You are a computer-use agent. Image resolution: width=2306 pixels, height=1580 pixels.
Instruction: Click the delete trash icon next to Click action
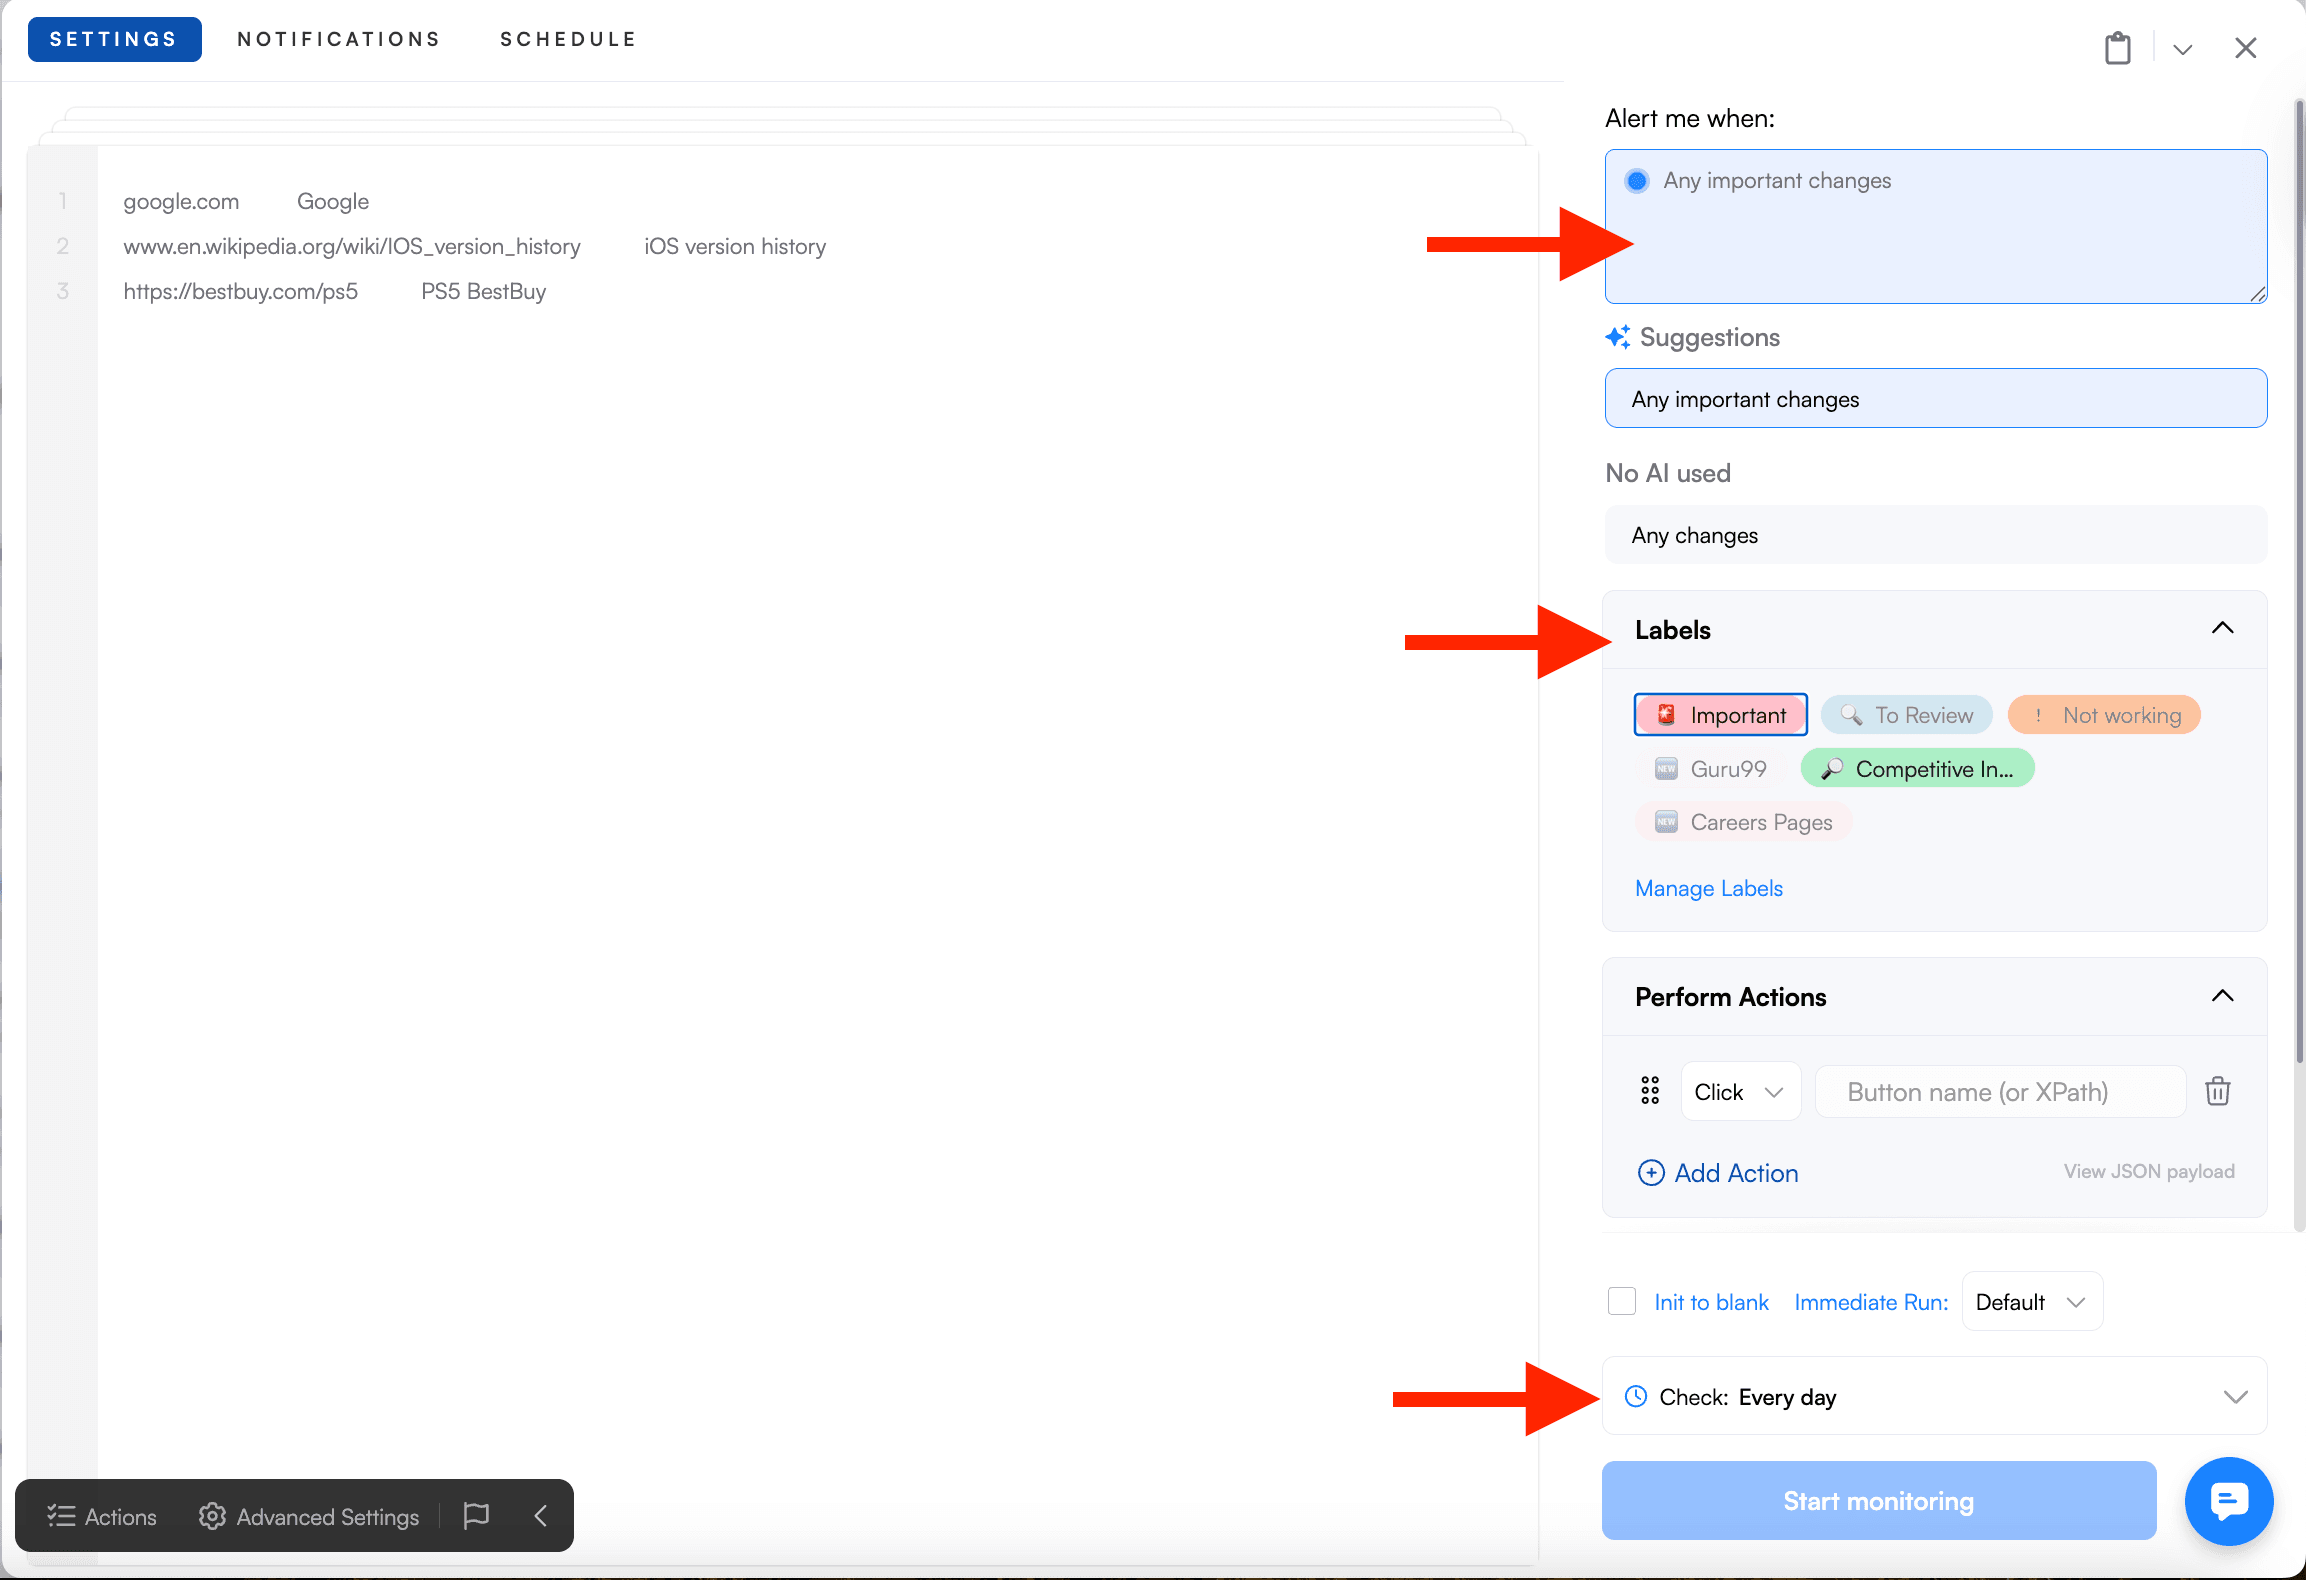tap(2218, 1091)
